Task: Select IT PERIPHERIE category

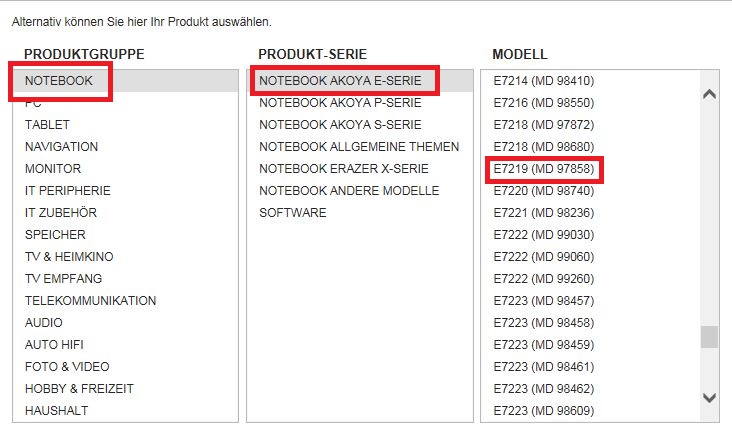Action: point(68,191)
